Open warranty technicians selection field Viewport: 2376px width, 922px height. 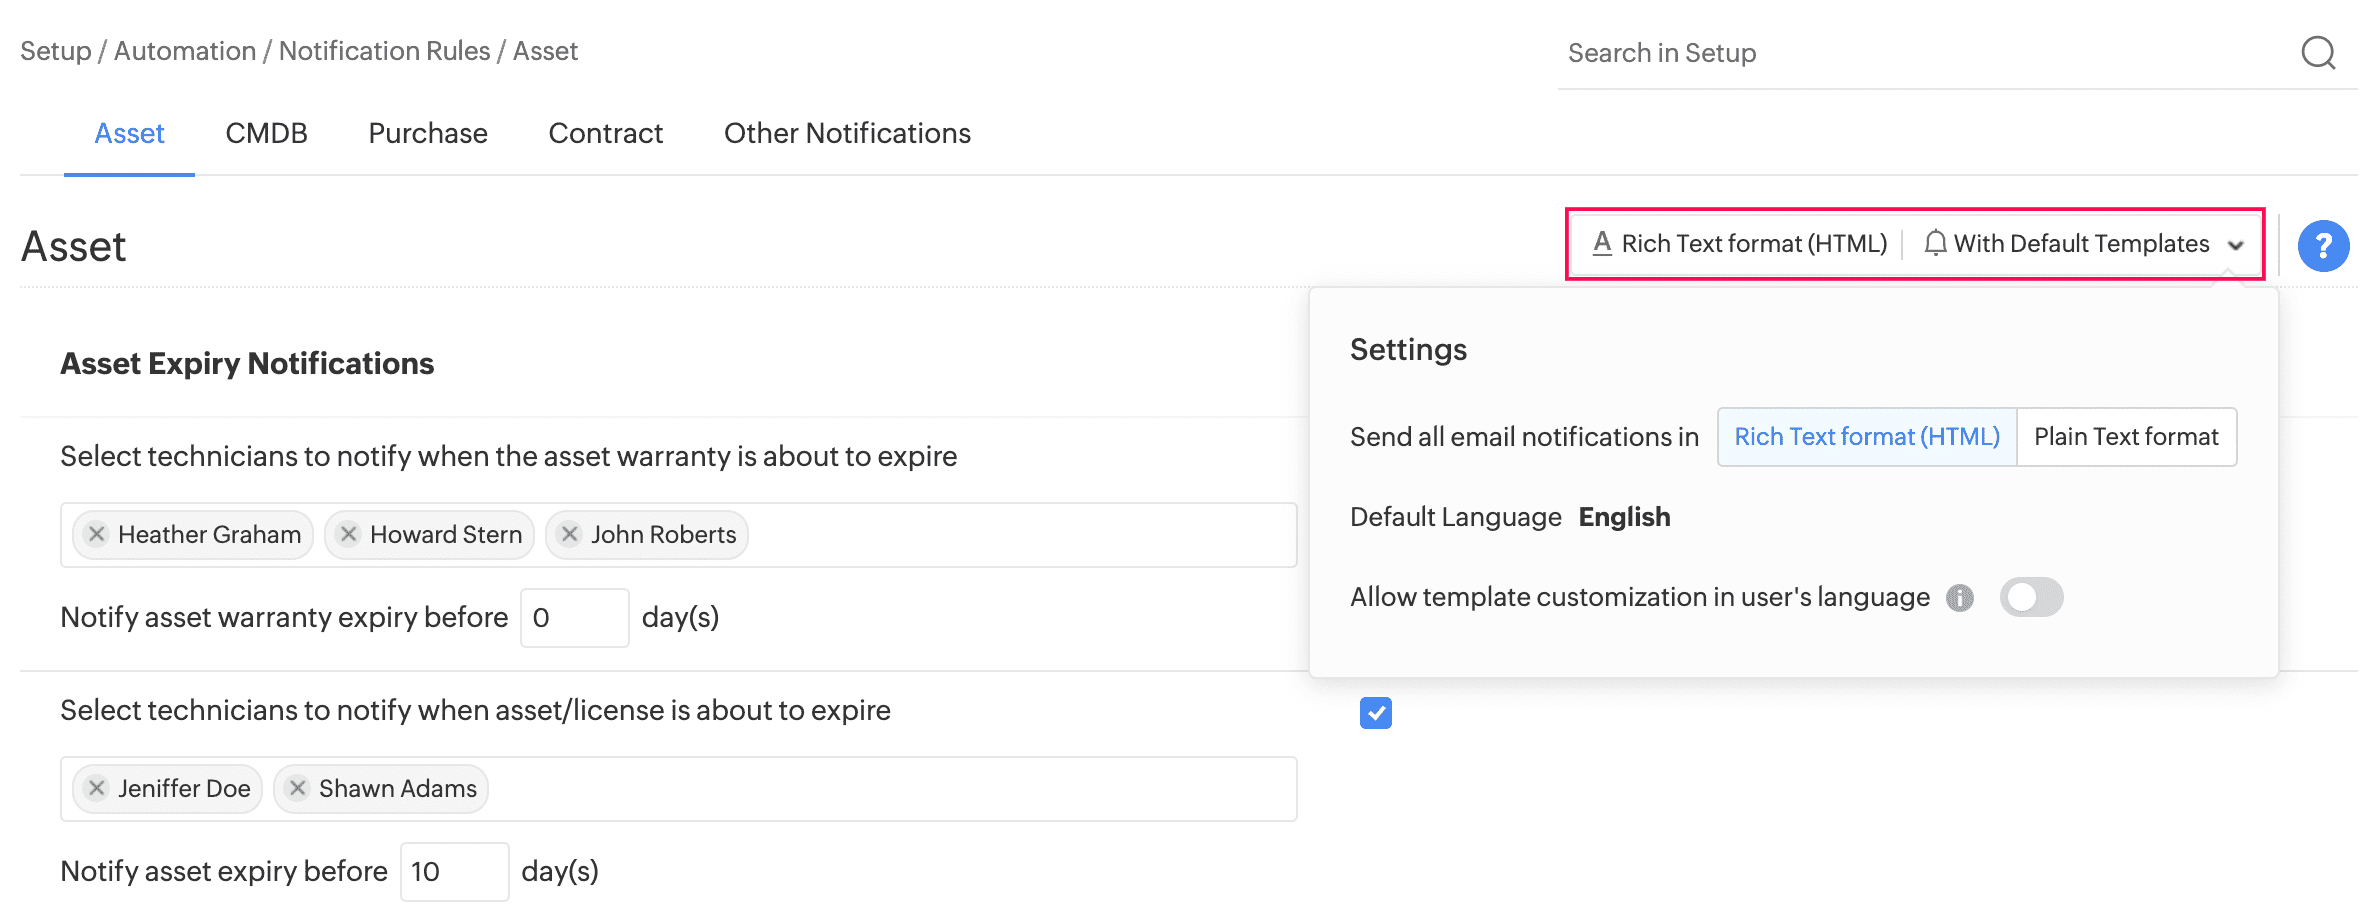1020,535
